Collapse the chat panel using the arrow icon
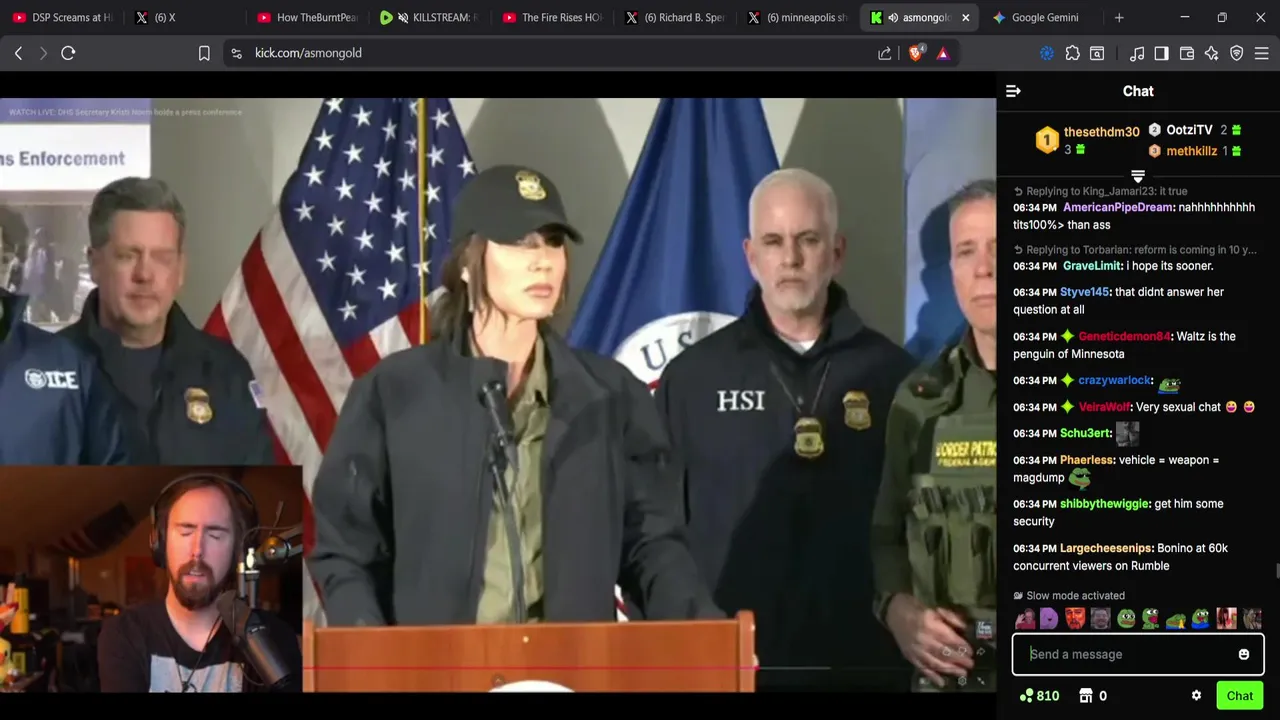The height and width of the screenshot is (720, 1280). click(x=1013, y=91)
